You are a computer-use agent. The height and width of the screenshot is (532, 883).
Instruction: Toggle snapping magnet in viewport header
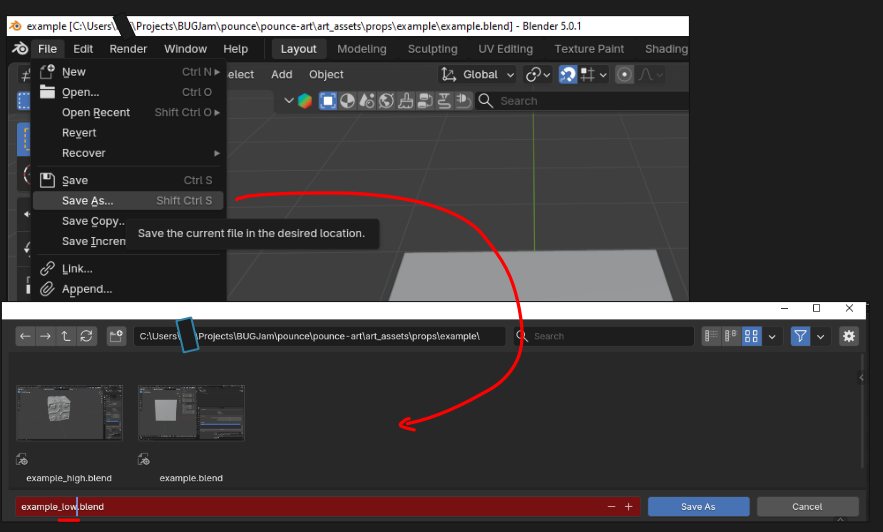(x=567, y=74)
